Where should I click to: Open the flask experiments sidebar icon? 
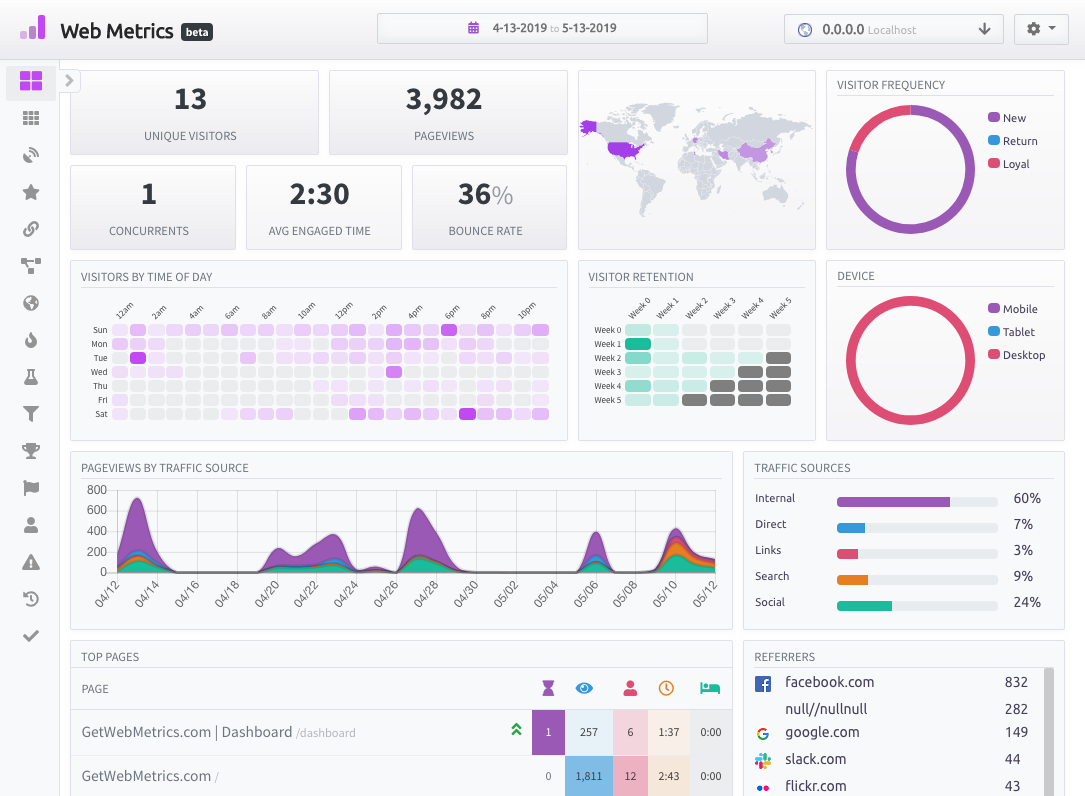(x=31, y=377)
